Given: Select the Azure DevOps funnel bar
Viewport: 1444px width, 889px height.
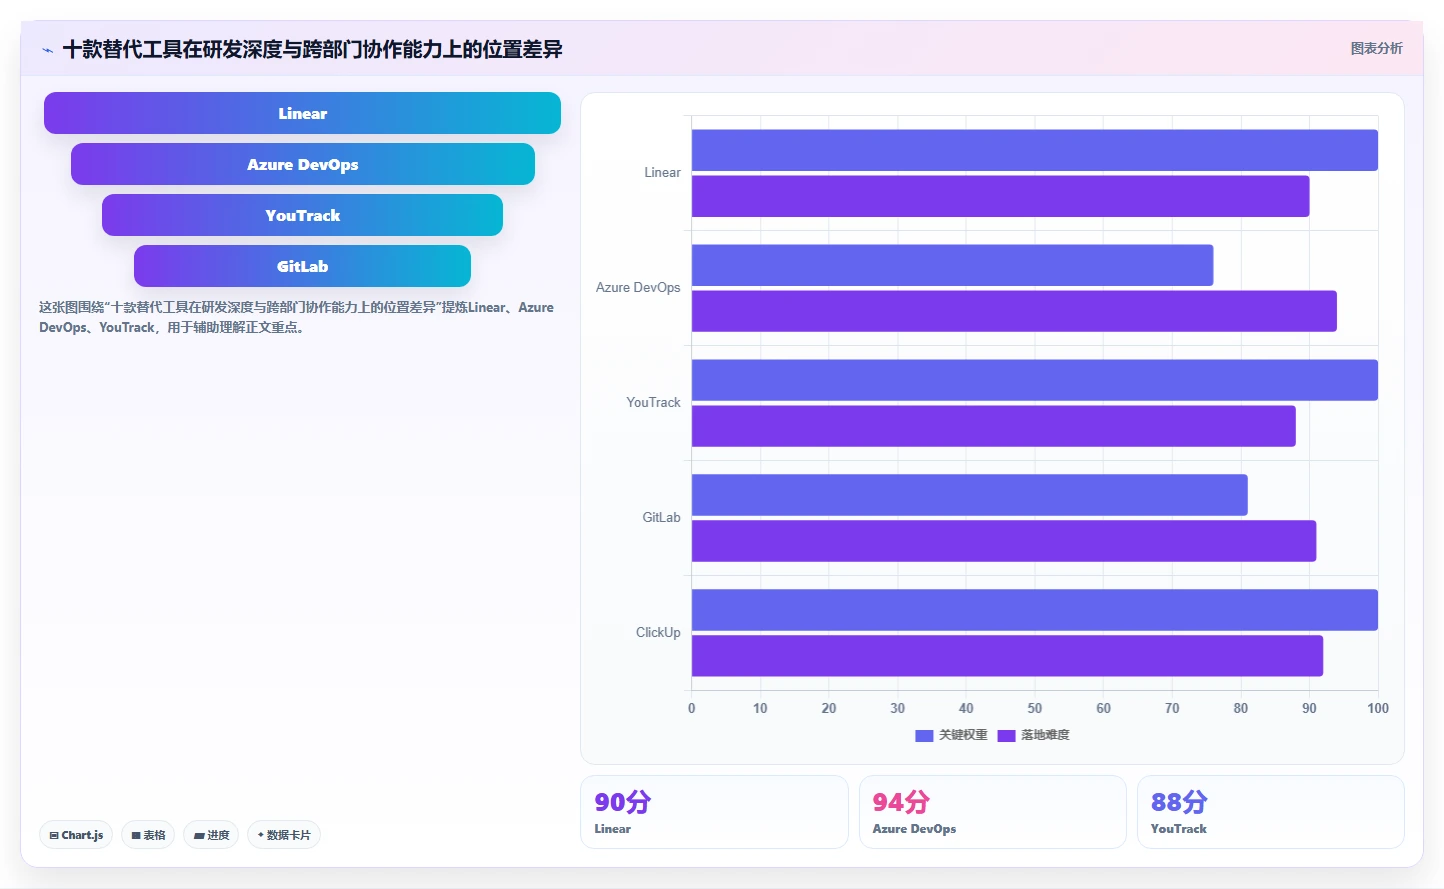Looking at the screenshot, I should point(302,164).
